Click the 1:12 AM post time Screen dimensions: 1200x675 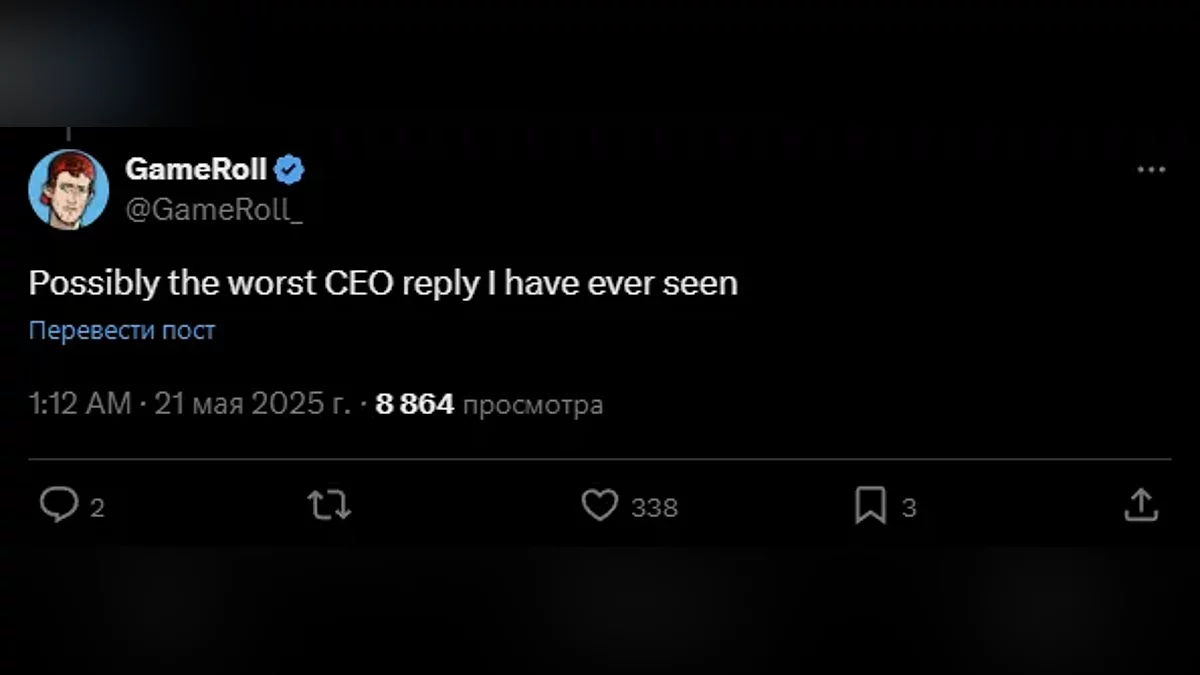tap(80, 404)
